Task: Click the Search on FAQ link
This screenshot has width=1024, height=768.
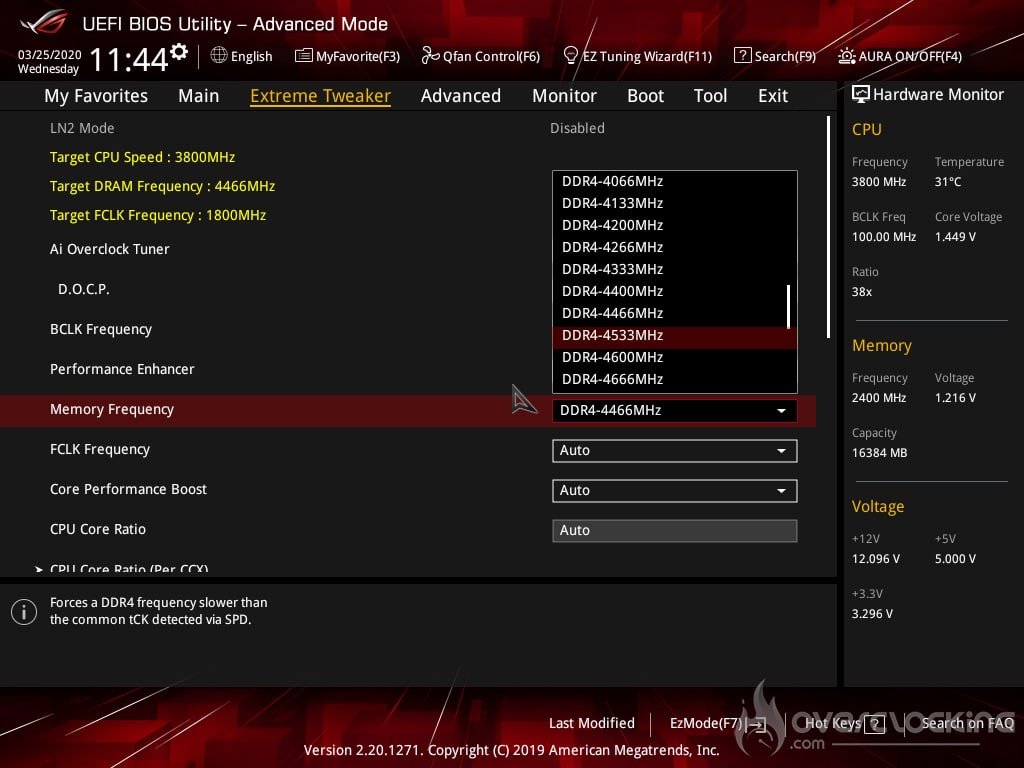Action: click(968, 724)
